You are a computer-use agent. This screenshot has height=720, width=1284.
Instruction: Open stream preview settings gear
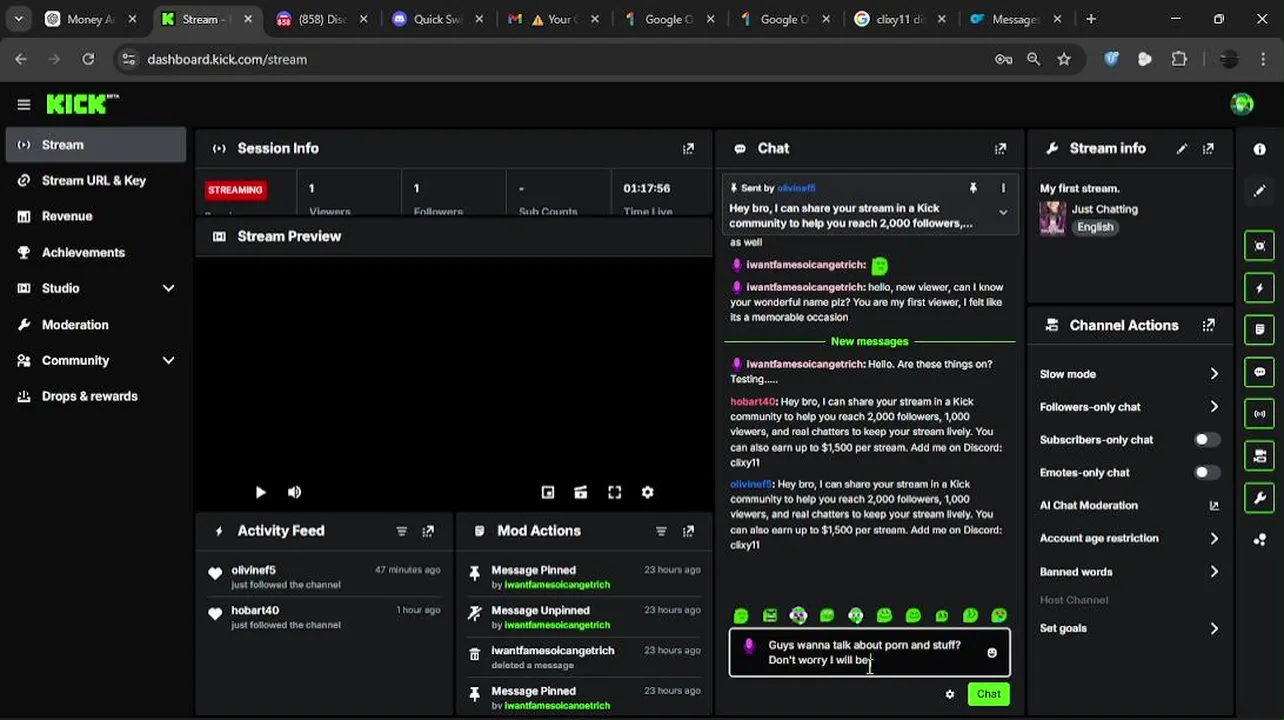(647, 492)
